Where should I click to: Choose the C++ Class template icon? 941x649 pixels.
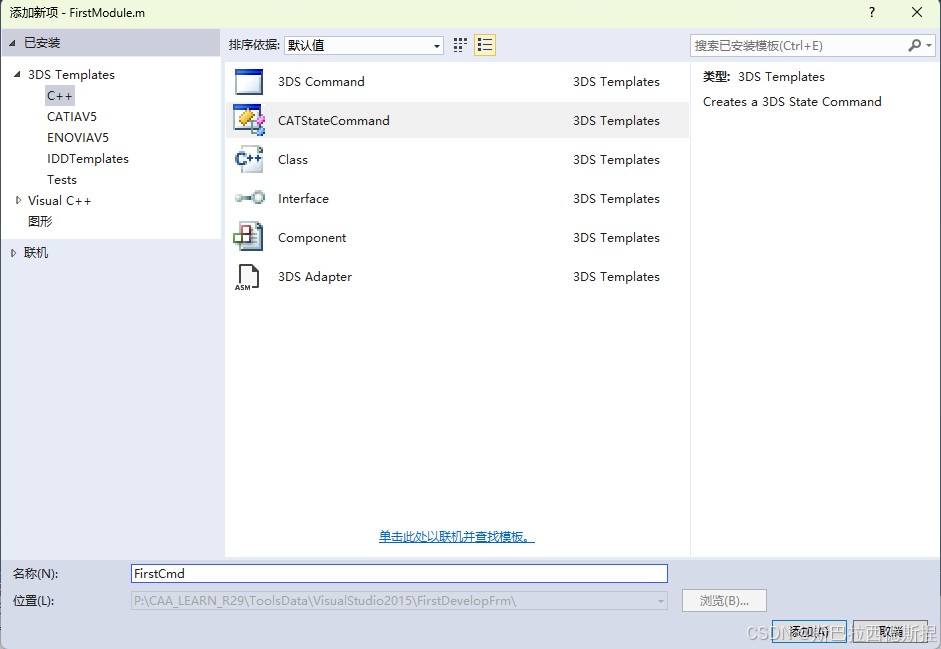(x=248, y=160)
